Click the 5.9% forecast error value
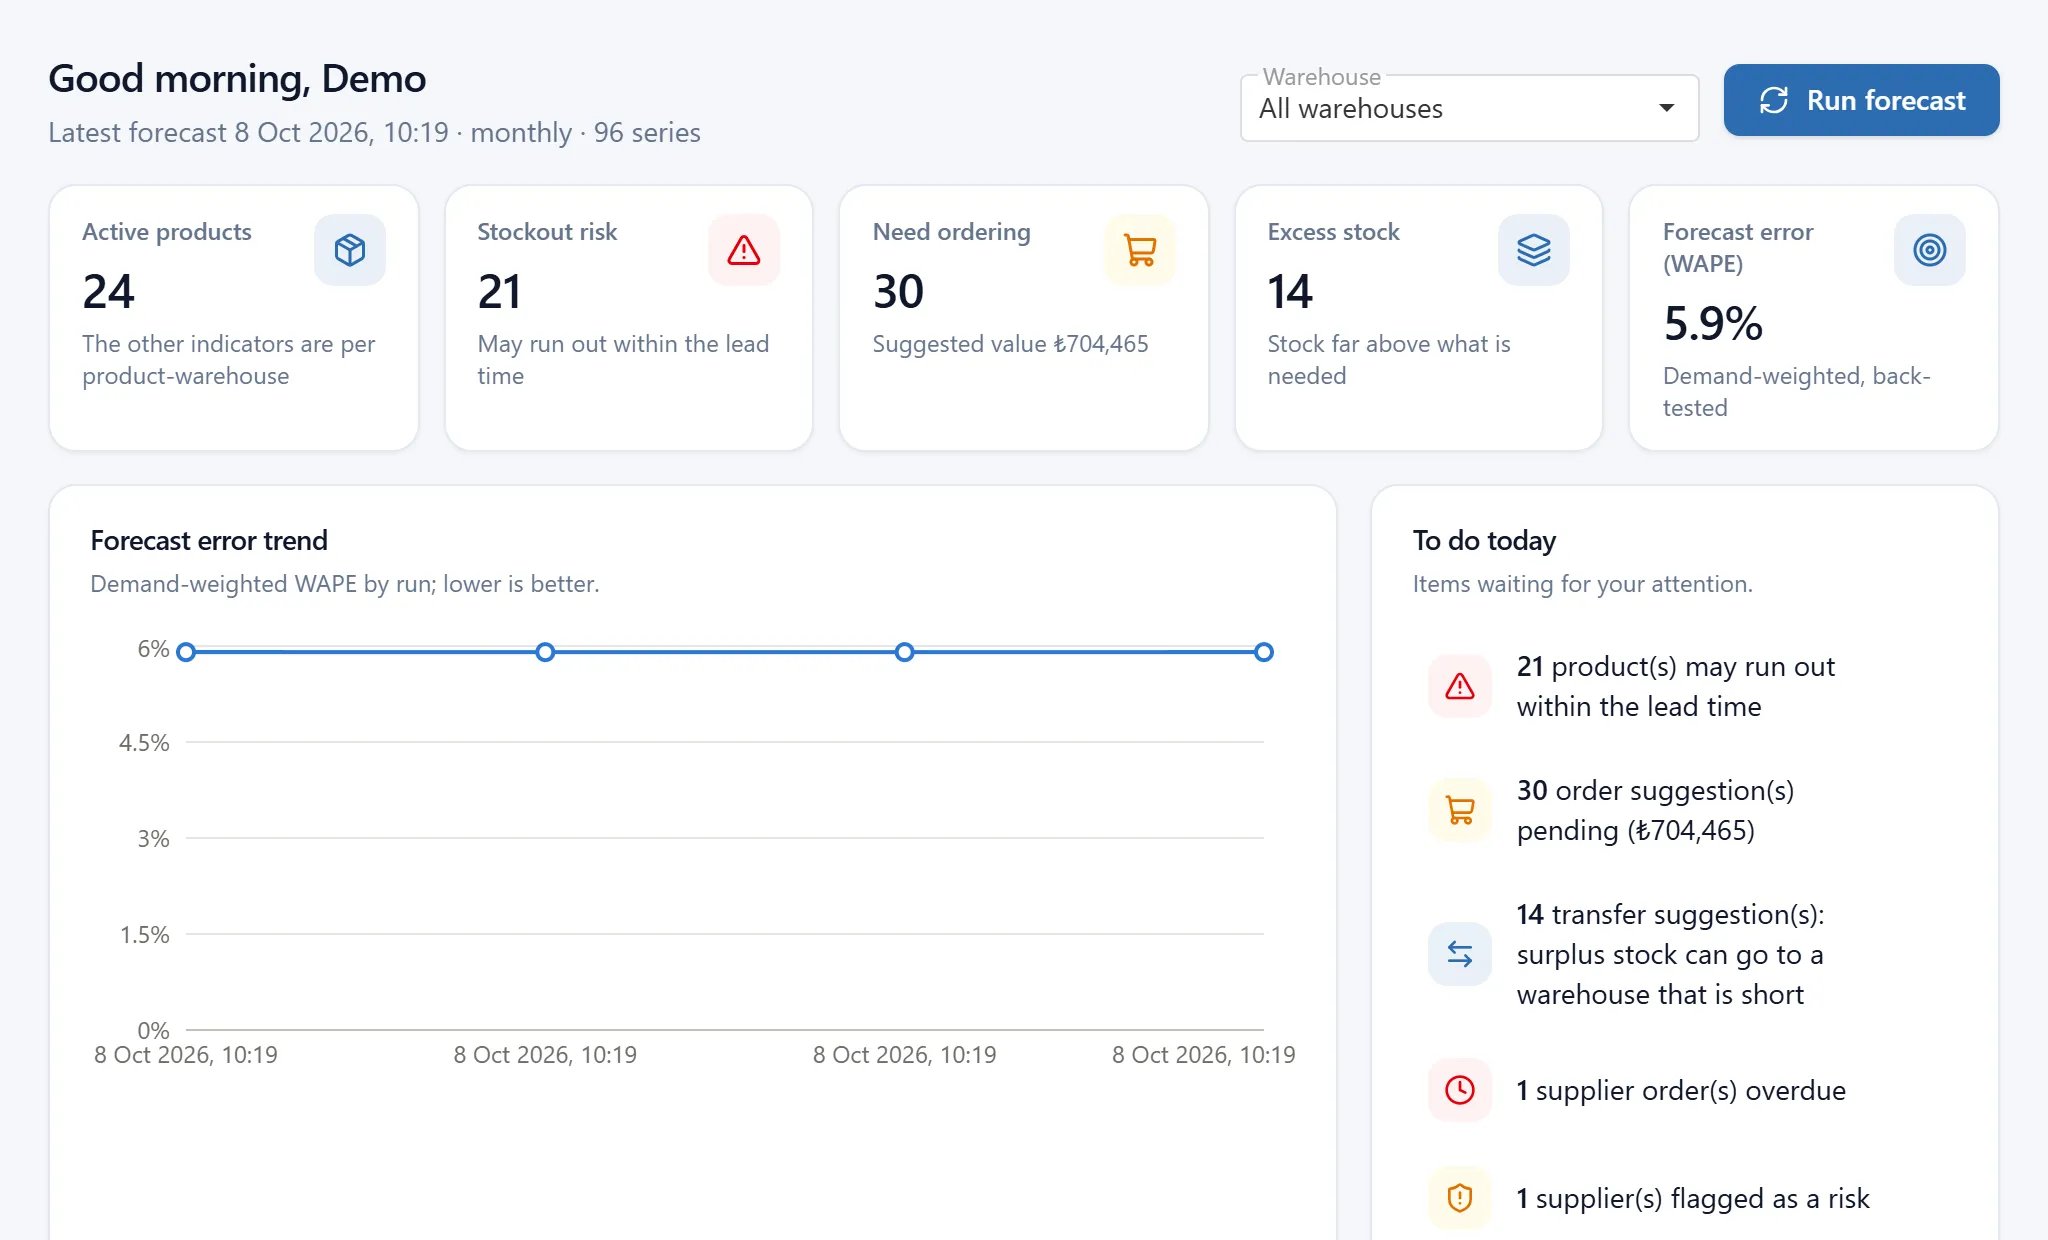This screenshot has height=1240, width=2048. click(1713, 324)
